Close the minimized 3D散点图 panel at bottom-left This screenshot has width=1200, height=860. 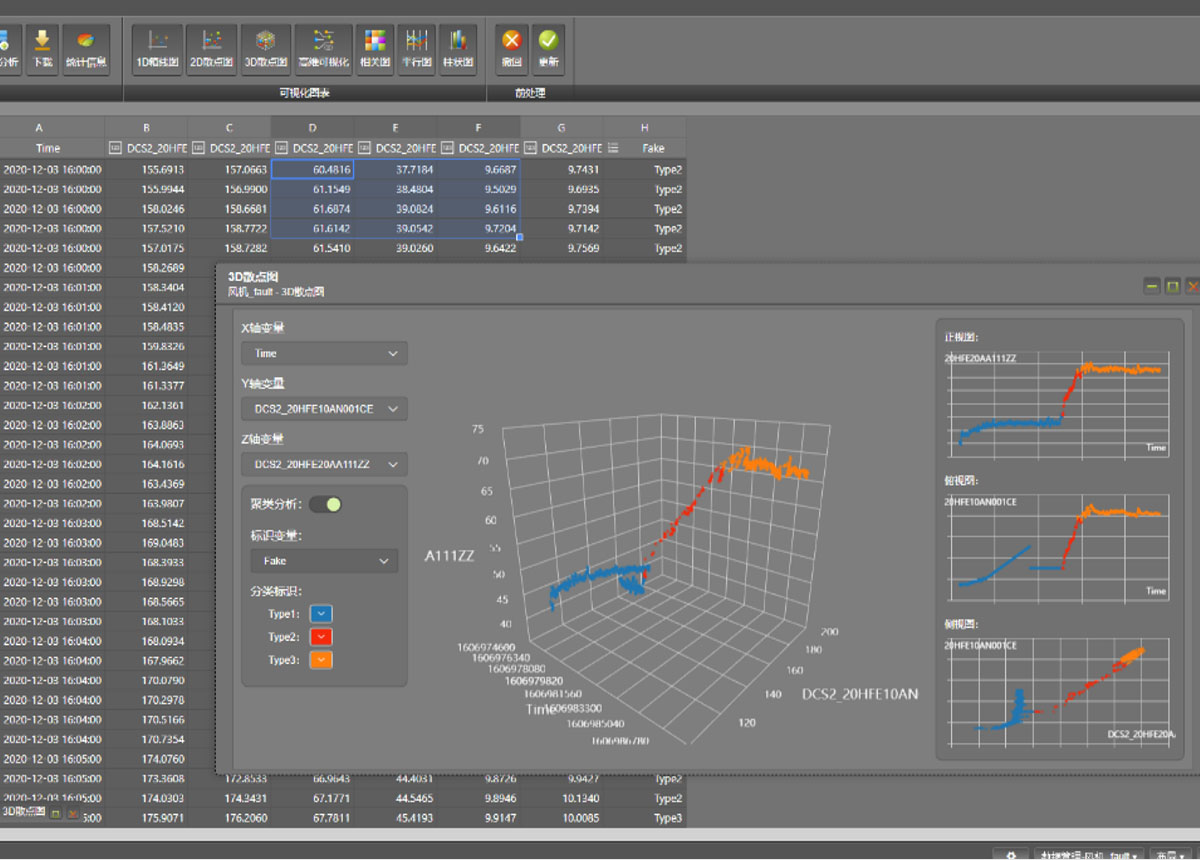tap(73, 814)
